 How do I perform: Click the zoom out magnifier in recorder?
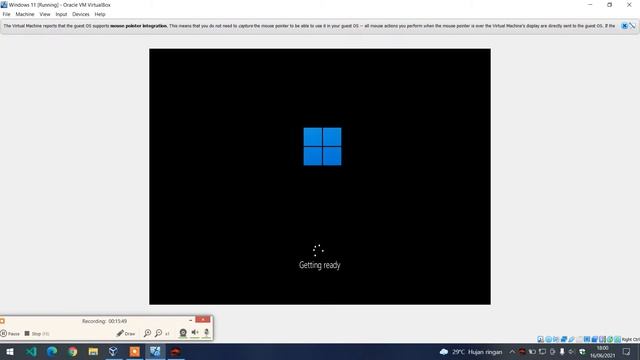(x=159, y=333)
